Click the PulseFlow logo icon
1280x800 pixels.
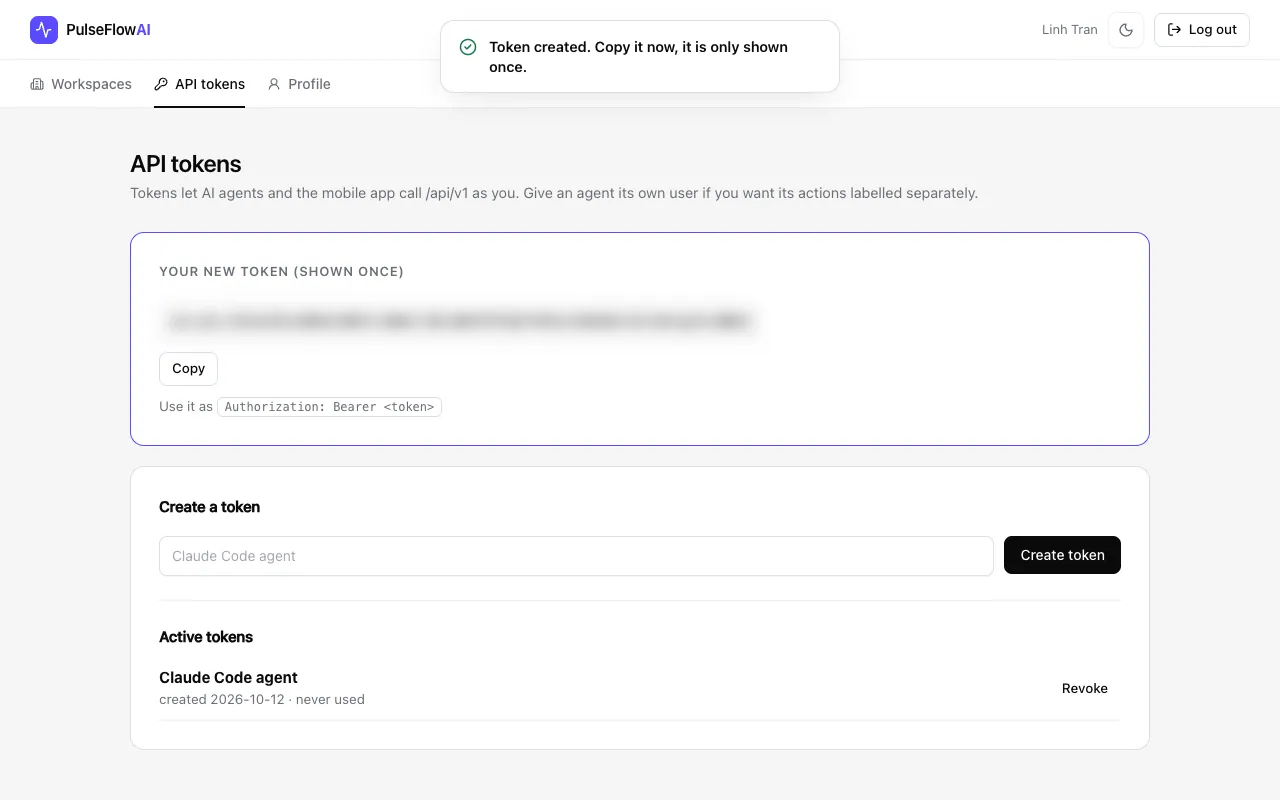(x=44, y=30)
